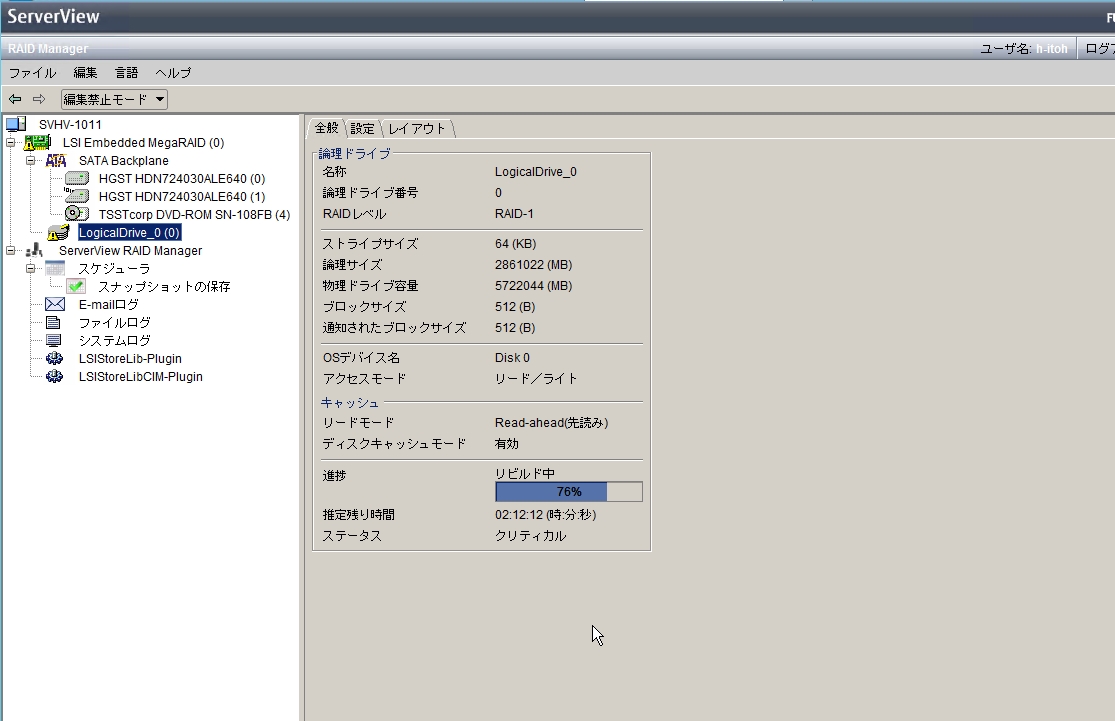Click the DVD-ROM drive icon
This screenshot has height=721, width=1115.
77,214
